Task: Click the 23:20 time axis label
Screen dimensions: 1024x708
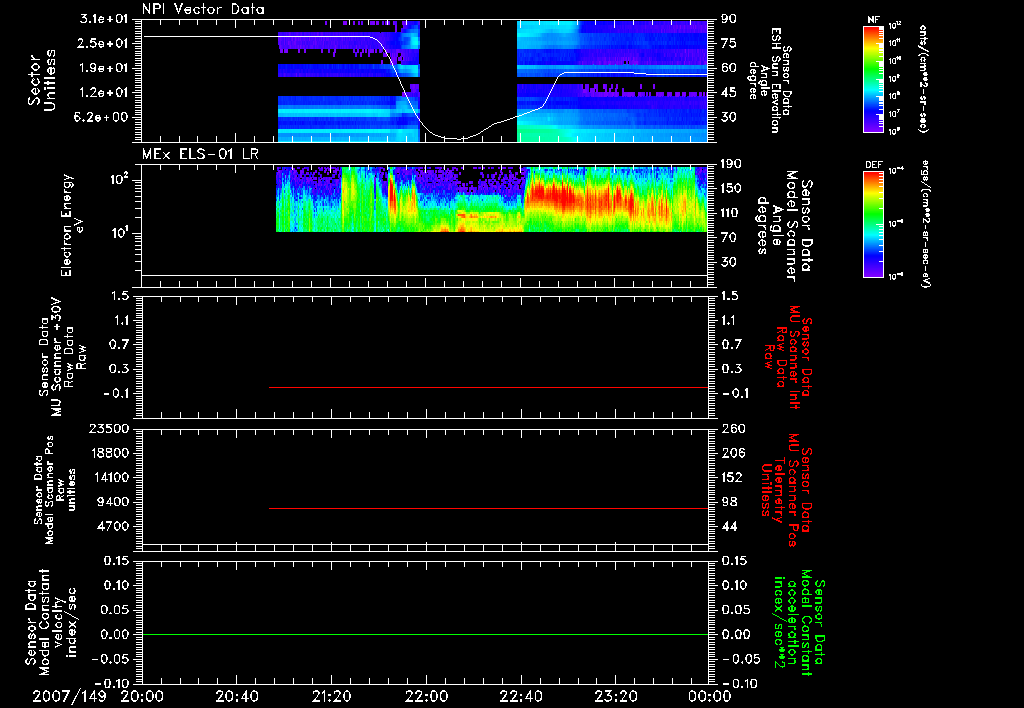Action: click(x=615, y=696)
